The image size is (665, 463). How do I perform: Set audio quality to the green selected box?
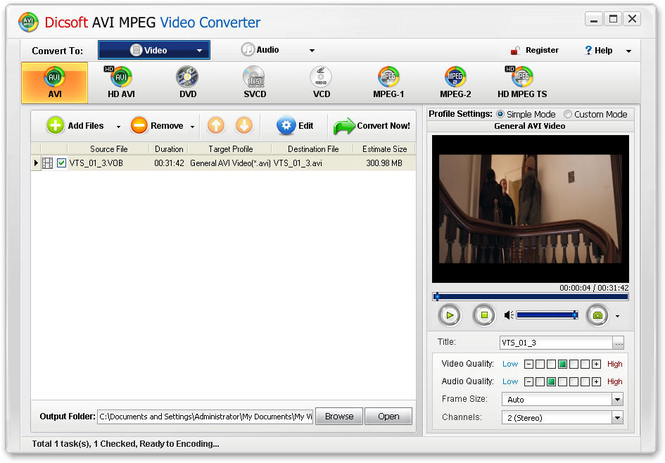pos(551,382)
